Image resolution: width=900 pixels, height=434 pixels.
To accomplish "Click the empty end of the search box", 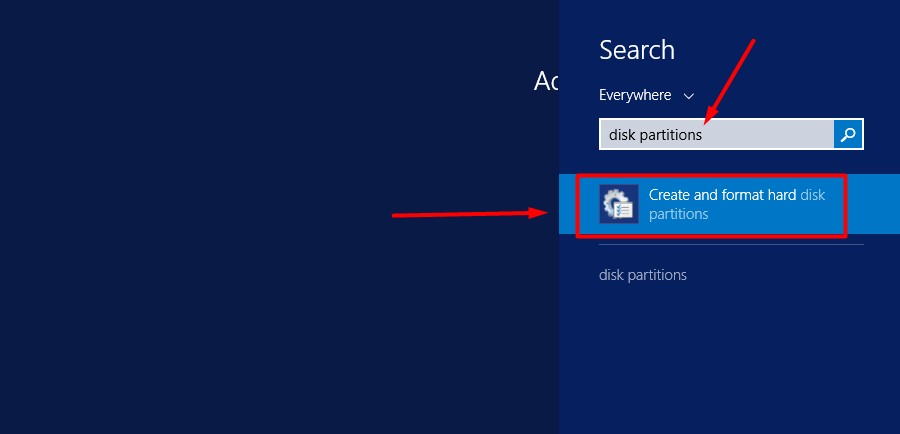I will pyautogui.click(x=790, y=134).
